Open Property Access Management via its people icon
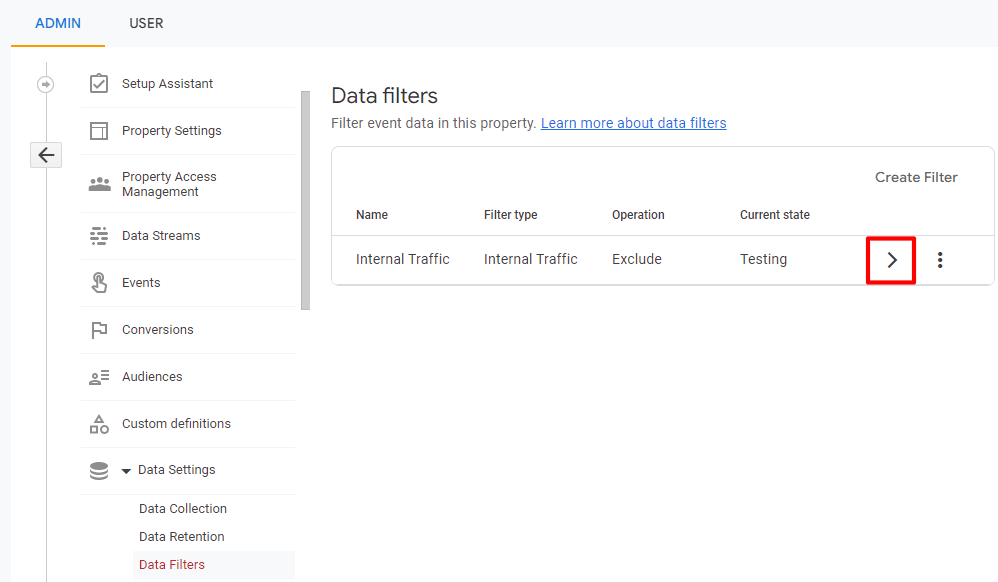998x582 pixels. pyautogui.click(x=99, y=183)
